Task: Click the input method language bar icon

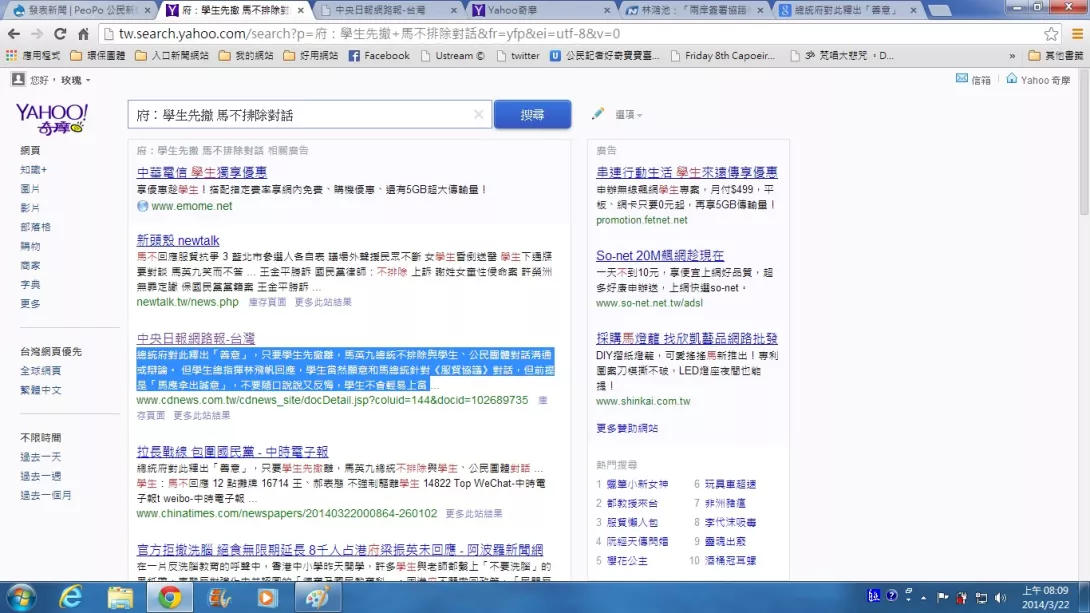Action: 874,596
